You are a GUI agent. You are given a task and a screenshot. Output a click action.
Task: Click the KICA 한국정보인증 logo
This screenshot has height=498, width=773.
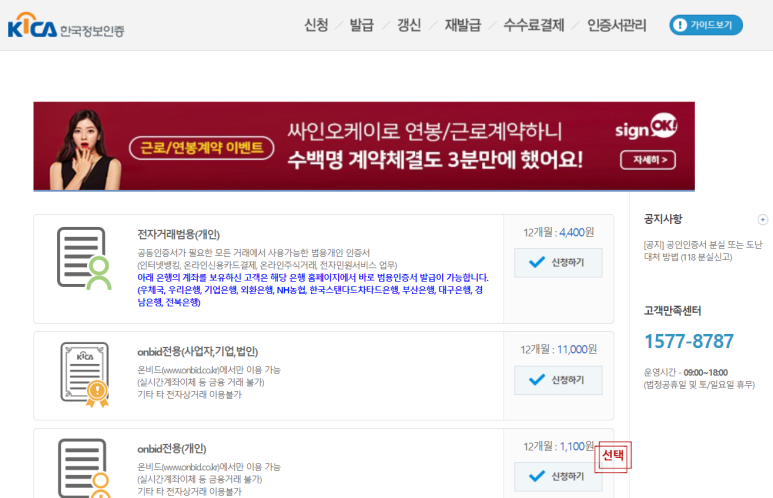tap(66, 26)
